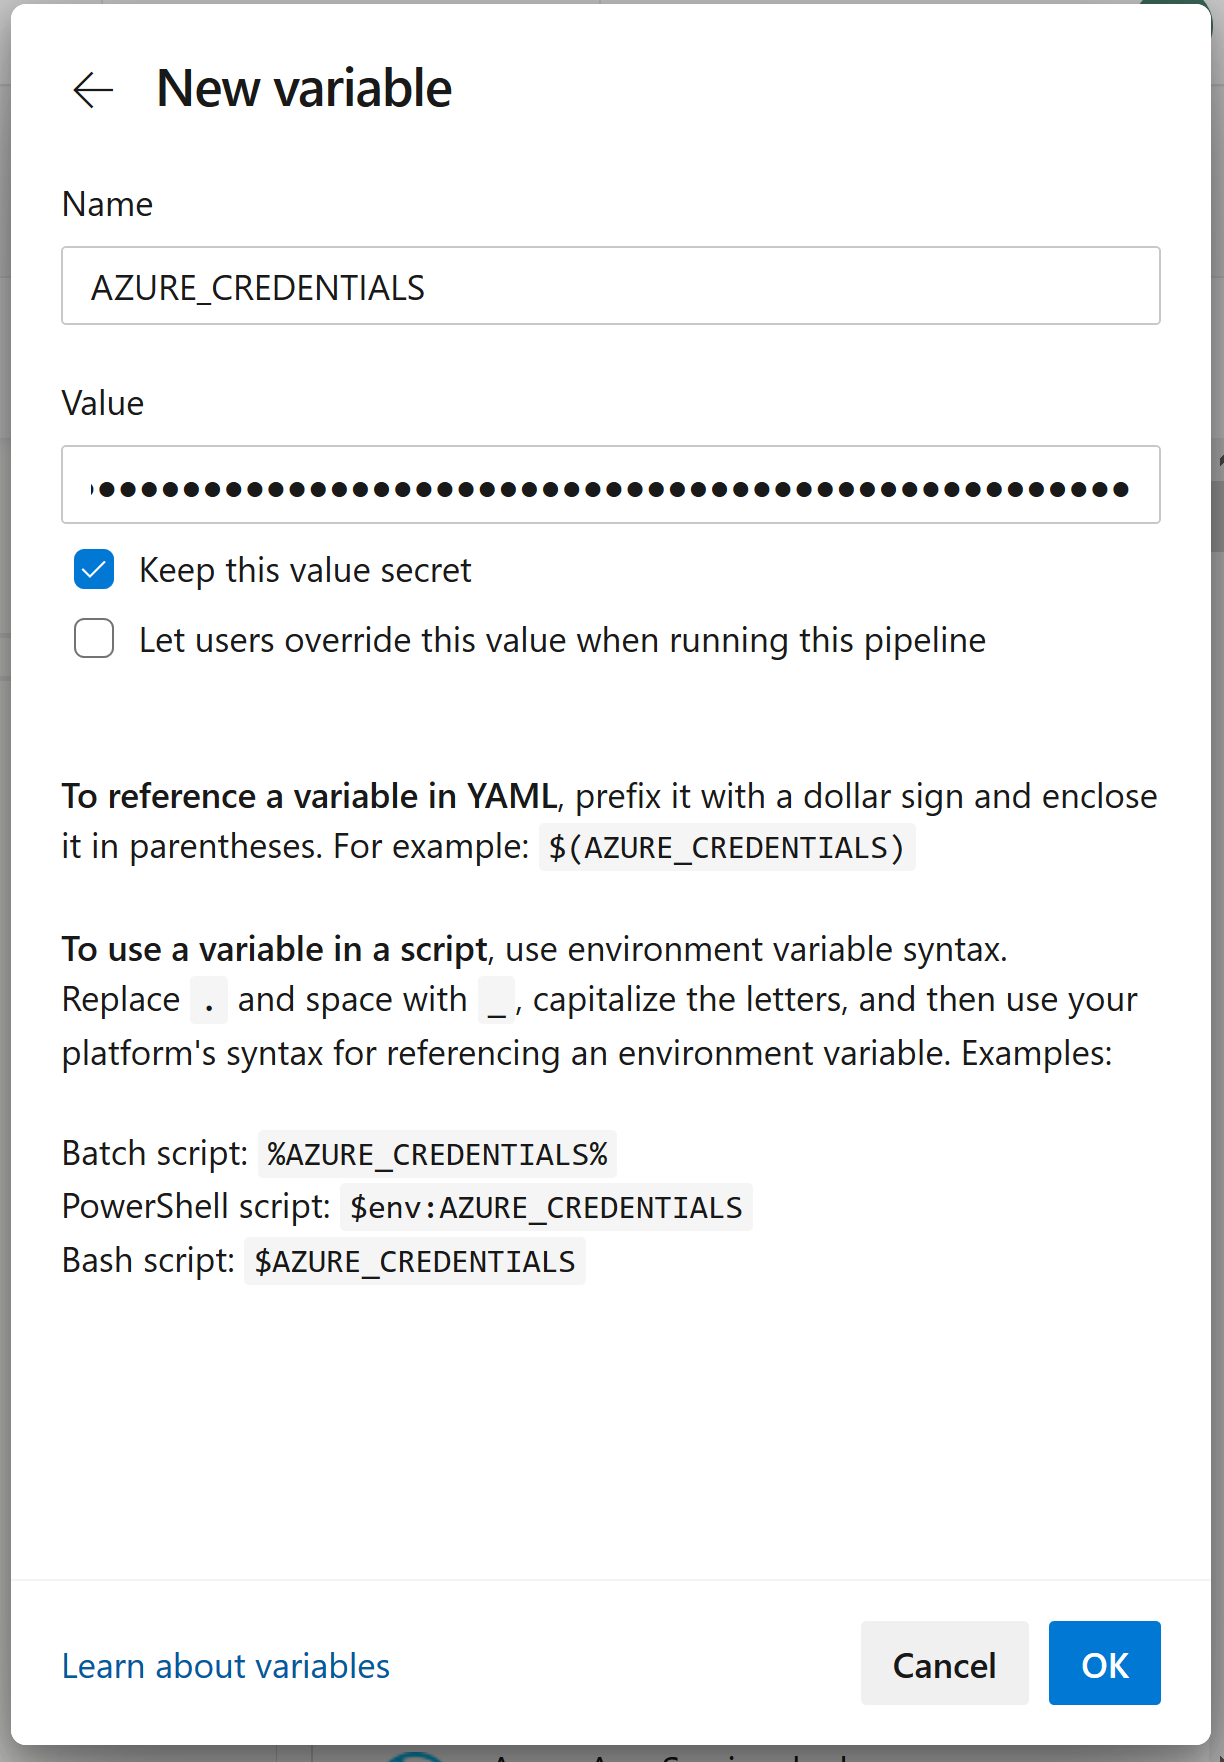Viewport: 1224px width, 1762px height.
Task: Cancel the New variable dialog
Action: pyautogui.click(x=943, y=1664)
